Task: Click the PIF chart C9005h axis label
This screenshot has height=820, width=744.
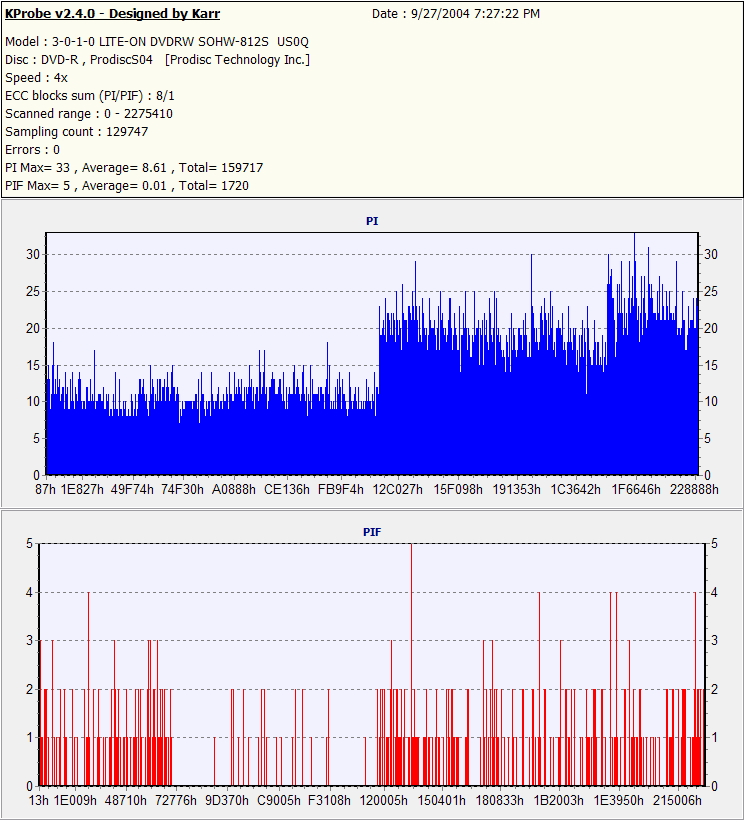Action: tap(279, 800)
